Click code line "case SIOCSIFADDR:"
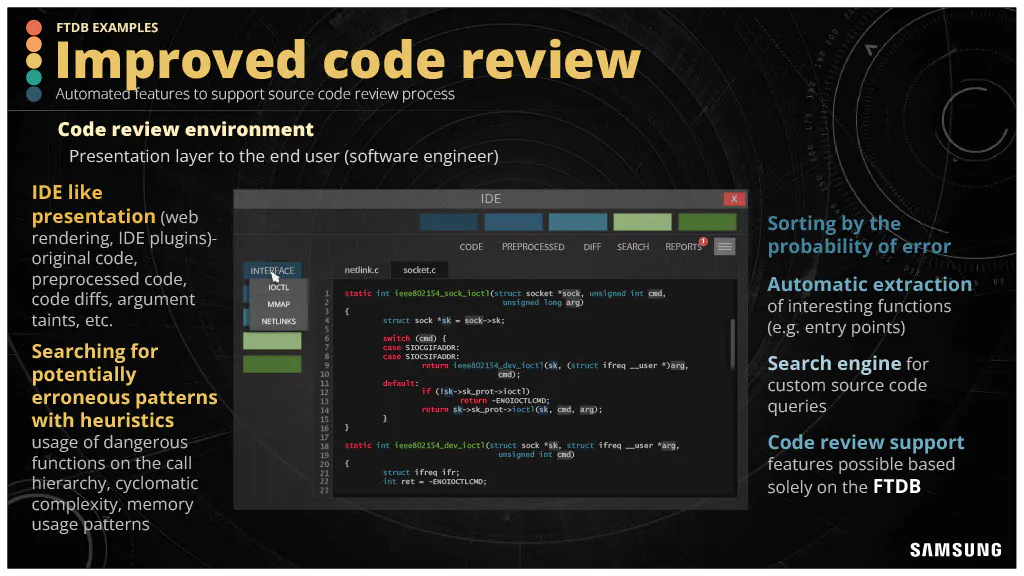The width and height of the screenshot is (1024, 576). 421,357
